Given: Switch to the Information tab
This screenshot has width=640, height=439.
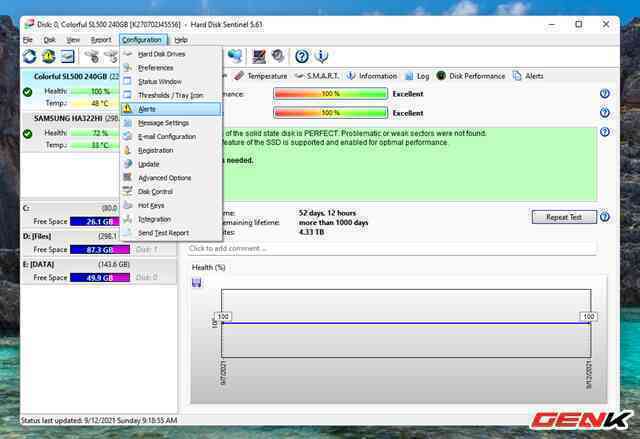Looking at the screenshot, I should pyautogui.click(x=371, y=76).
